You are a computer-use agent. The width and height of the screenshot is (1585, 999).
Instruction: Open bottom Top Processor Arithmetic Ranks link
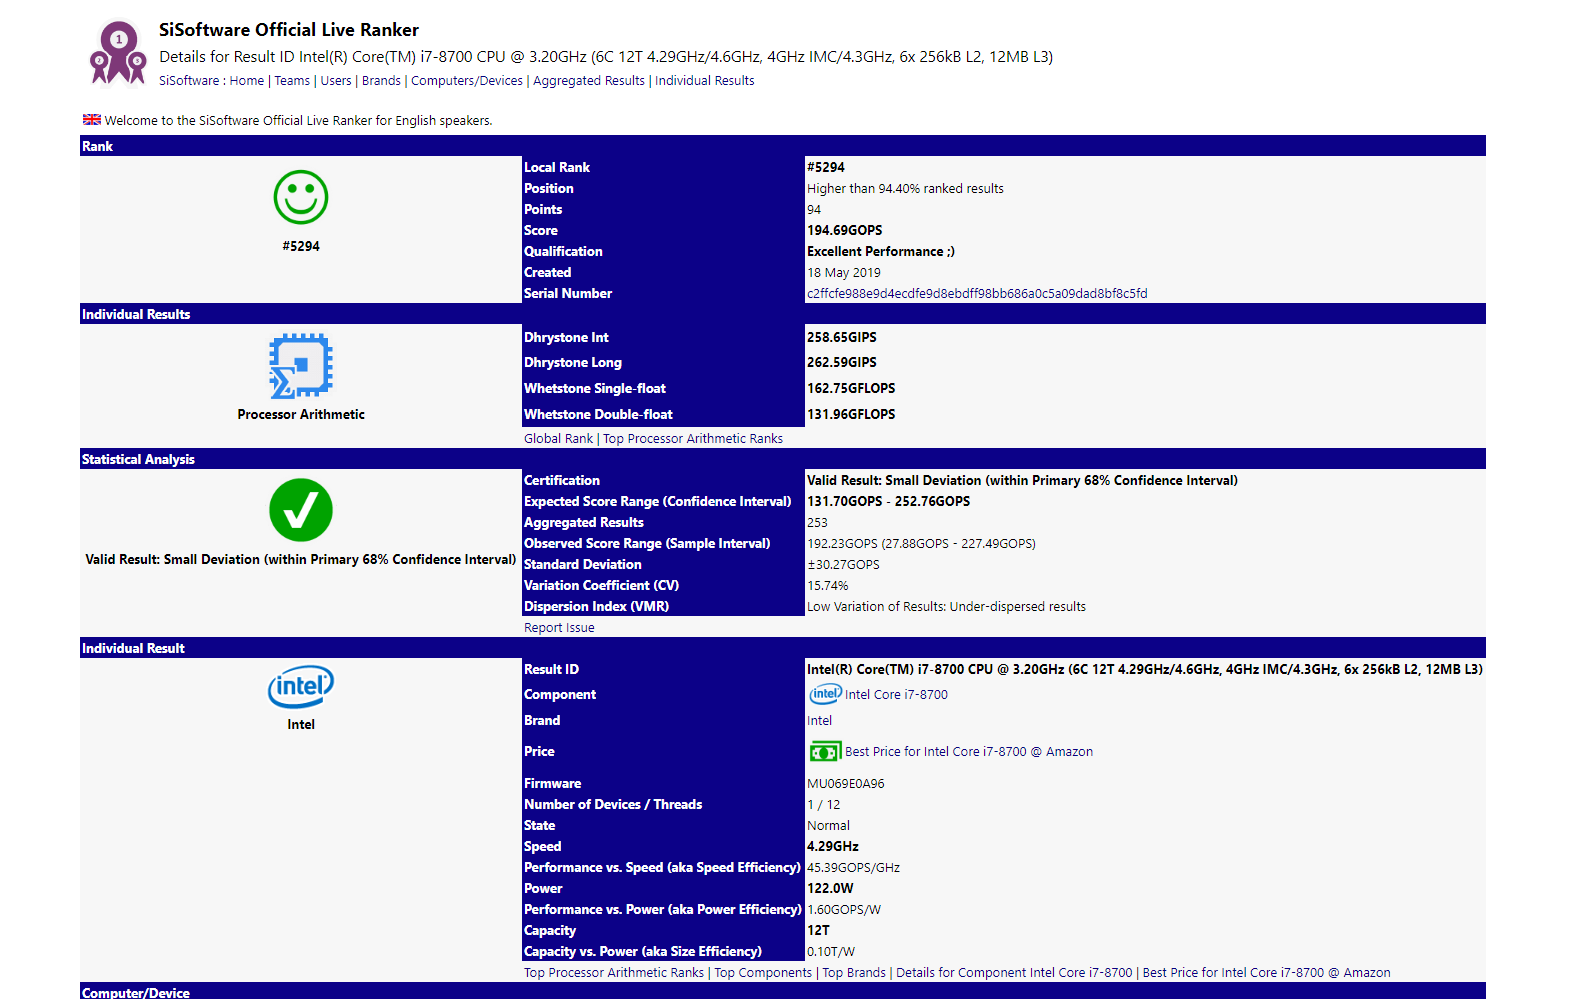[x=614, y=973]
